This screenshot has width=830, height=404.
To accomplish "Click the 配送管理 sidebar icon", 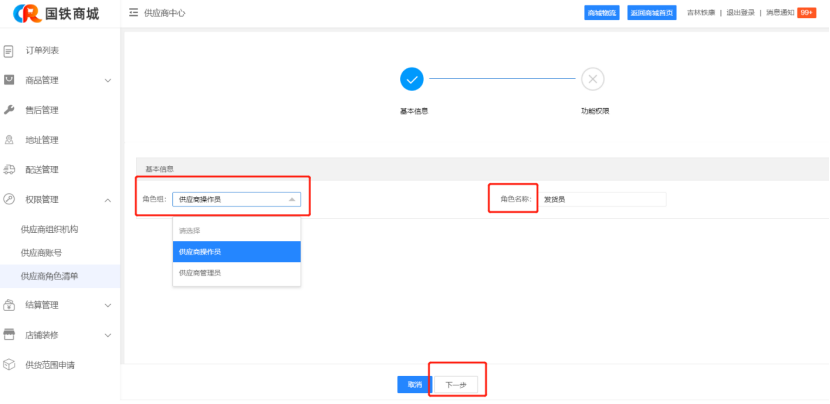I will [9, 170].
